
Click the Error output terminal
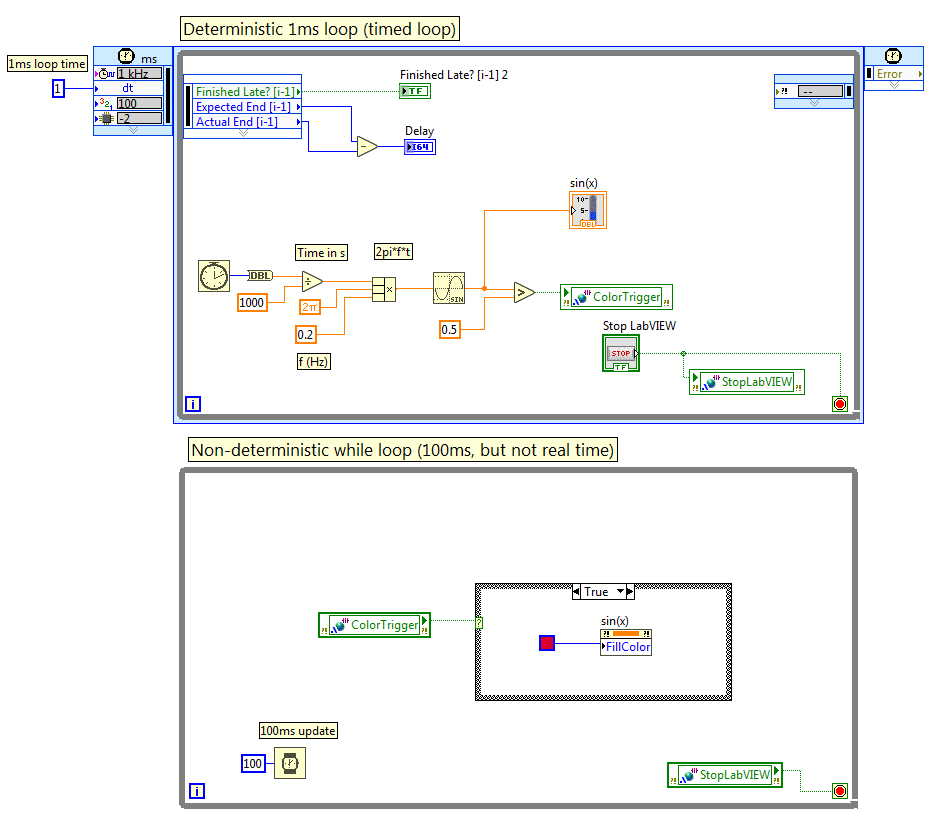pos(898,73)
